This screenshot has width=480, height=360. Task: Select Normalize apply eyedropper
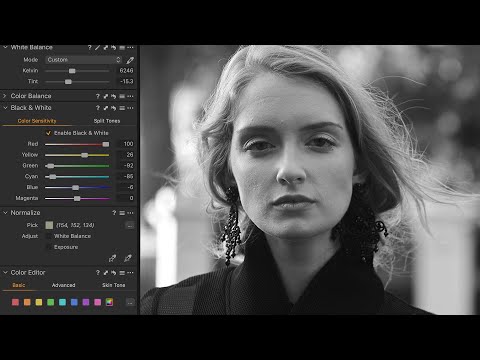[x=128, y=258]
